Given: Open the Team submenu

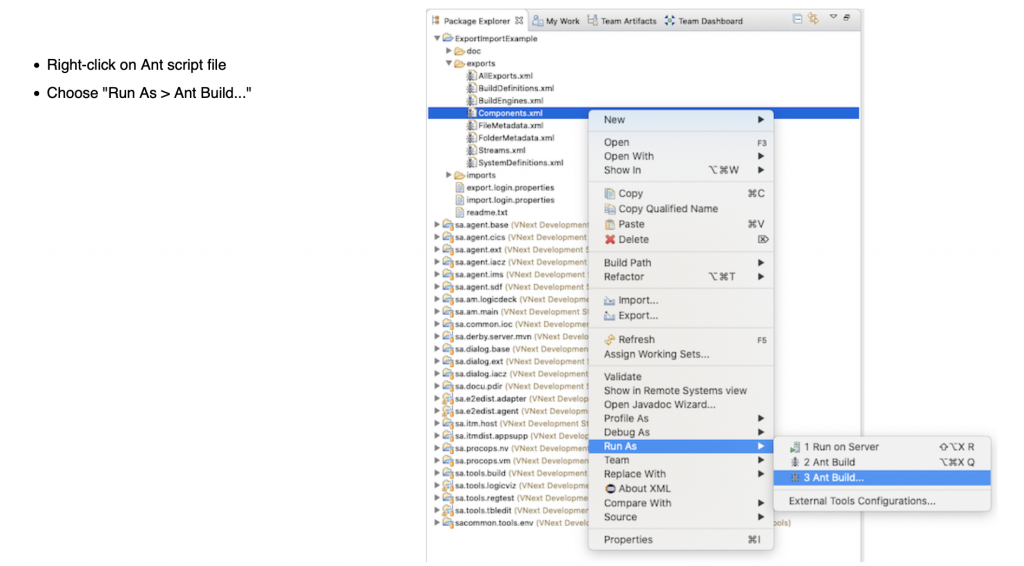Looking at the screenshot, I should pyautogui.click(x=680, y=460).
